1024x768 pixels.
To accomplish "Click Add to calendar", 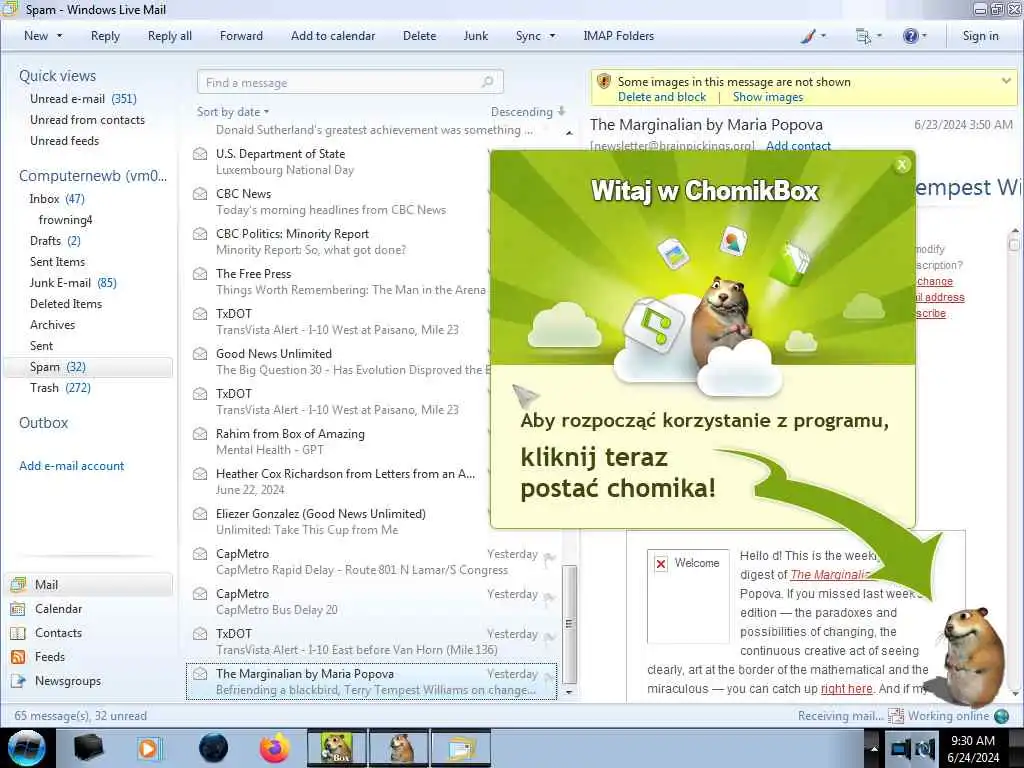I will (x=333, y=36).
